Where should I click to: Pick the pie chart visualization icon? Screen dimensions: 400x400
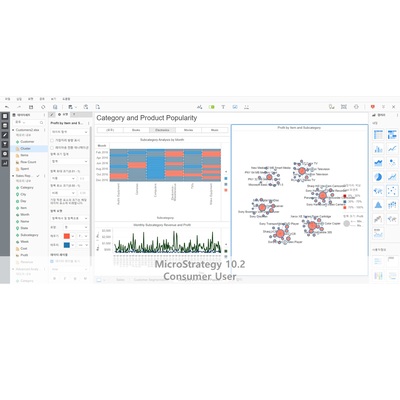coord(378,177)
